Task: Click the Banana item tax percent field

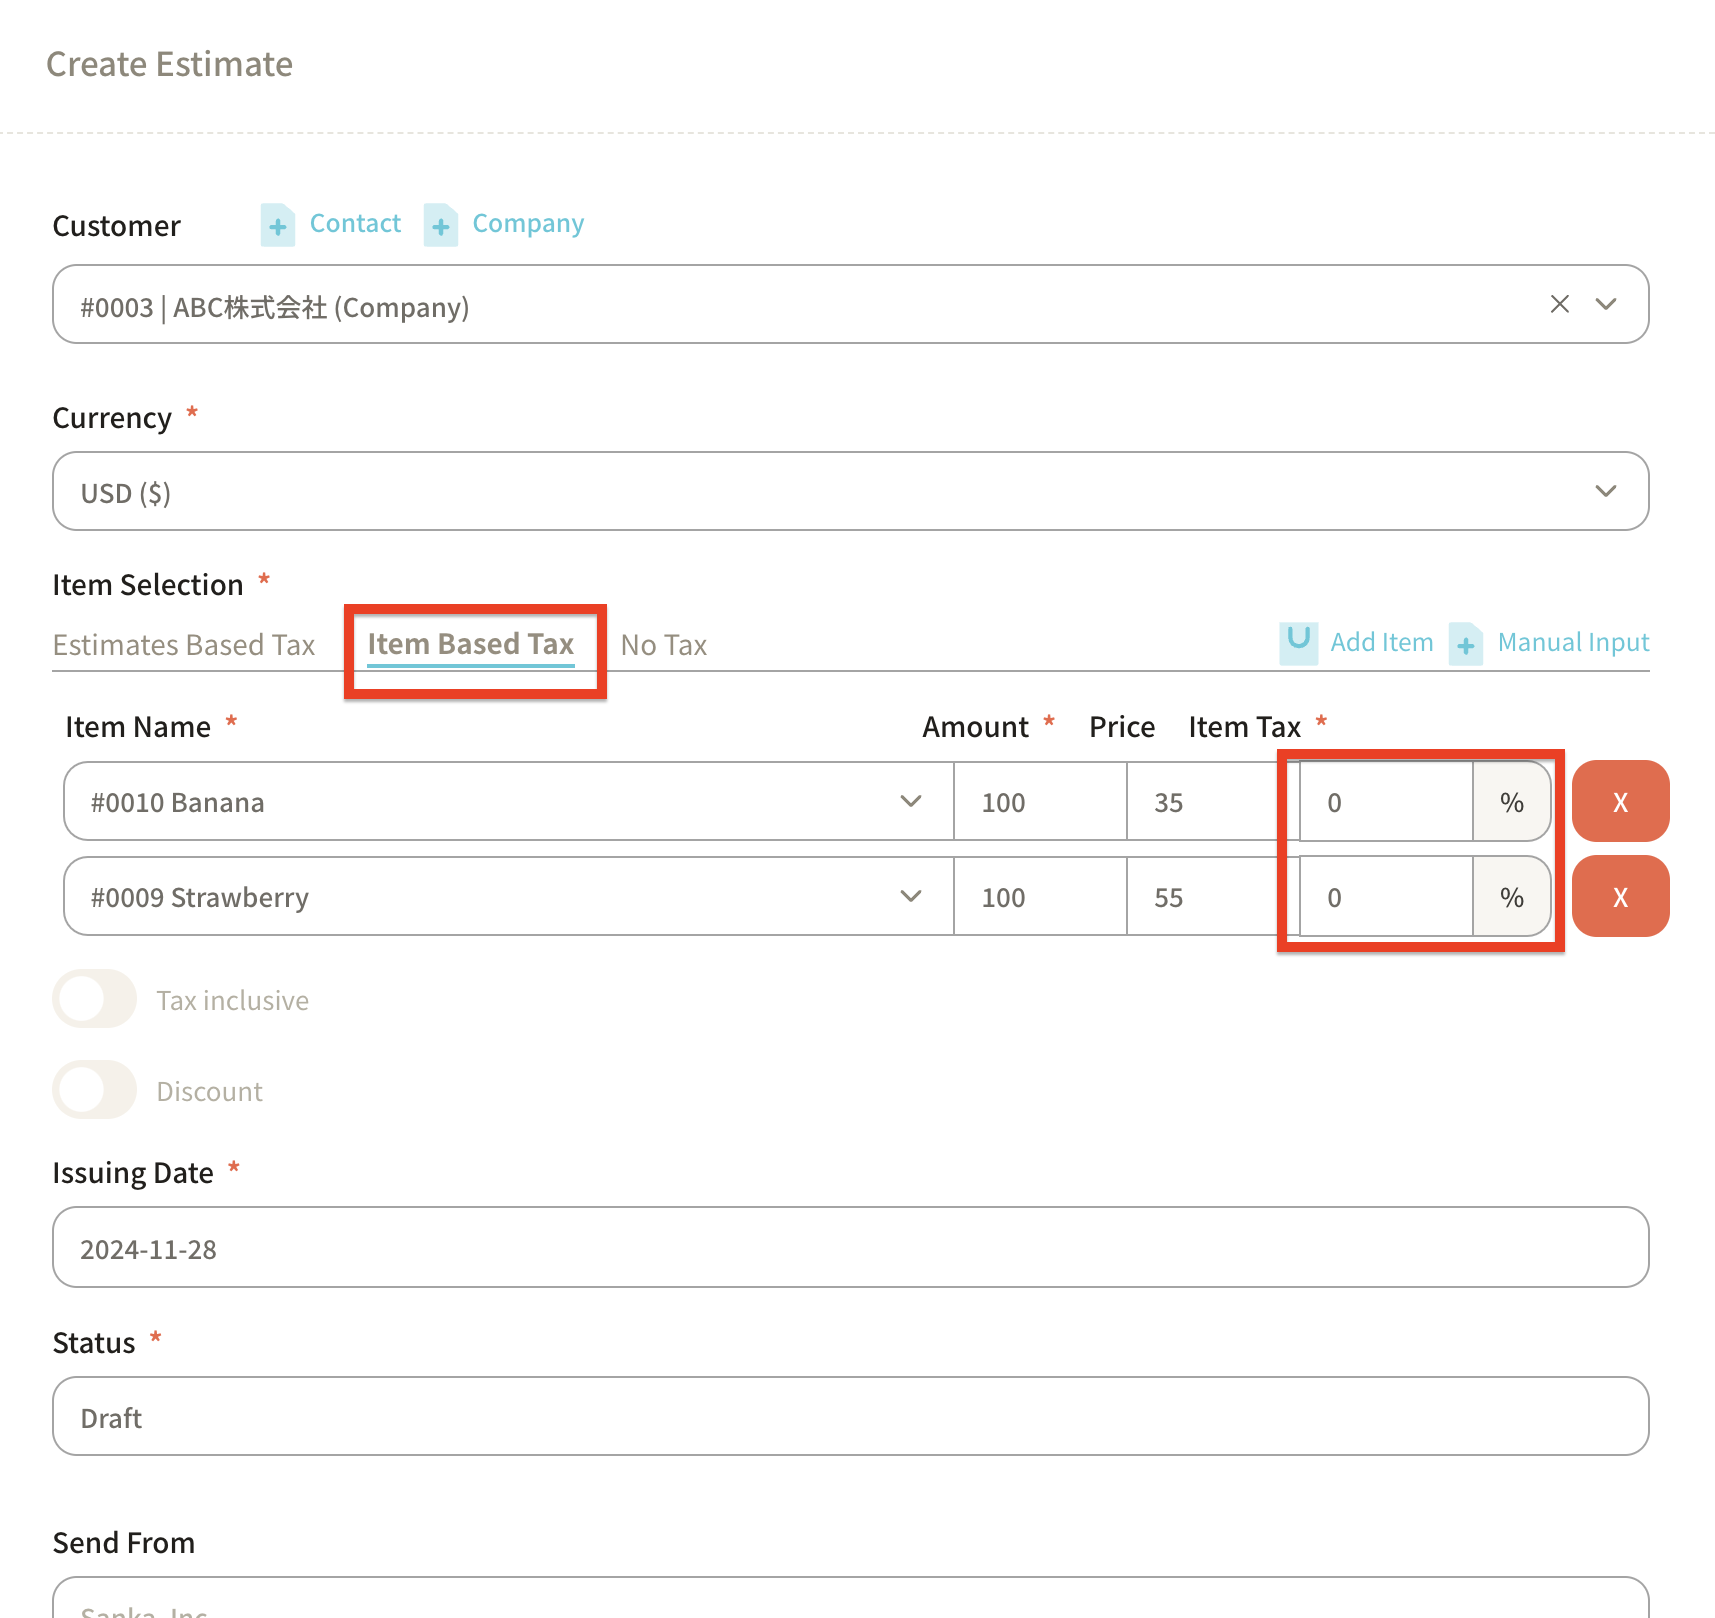Action: point(1385,802)
